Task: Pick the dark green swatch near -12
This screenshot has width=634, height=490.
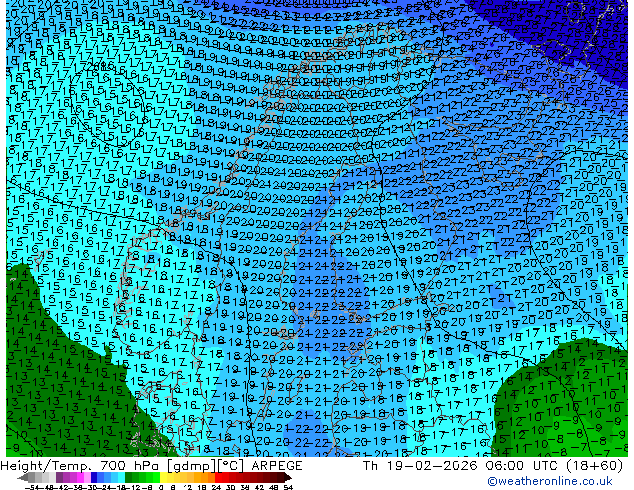Action: pos(129,477)
